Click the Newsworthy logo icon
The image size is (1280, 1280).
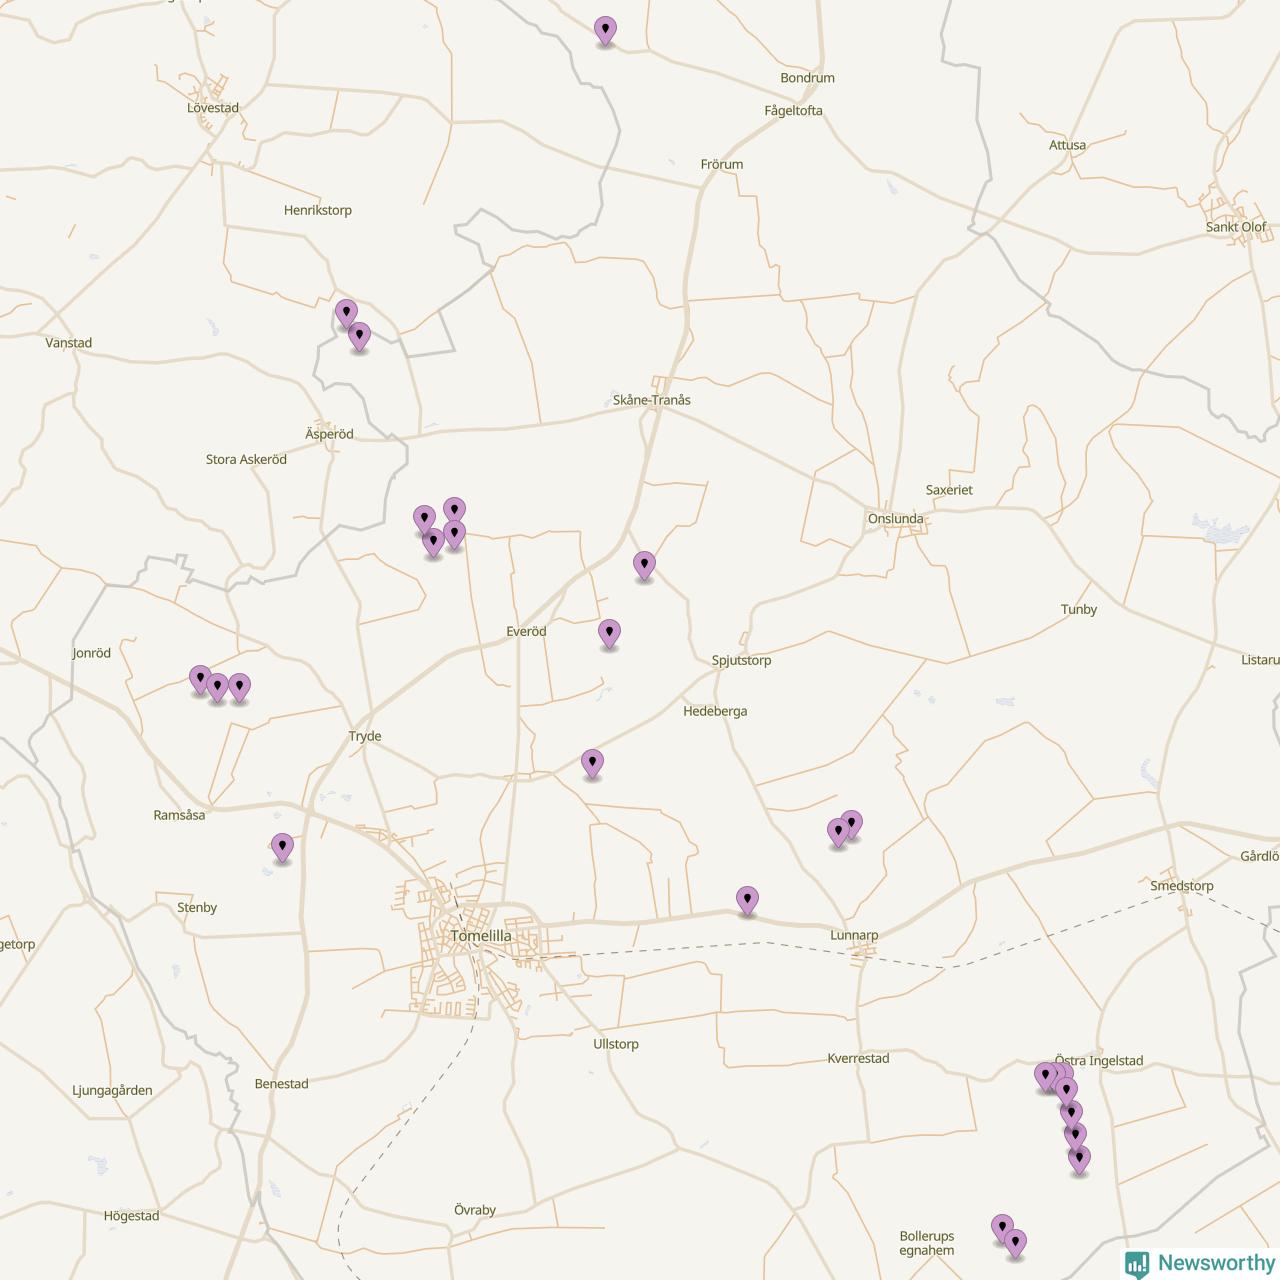click(1137, 1264)
